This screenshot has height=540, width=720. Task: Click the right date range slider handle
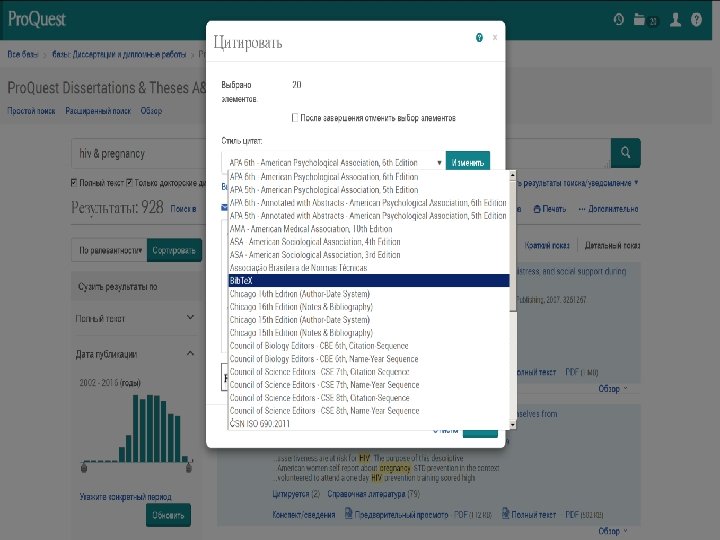click(x=188, y=467)
